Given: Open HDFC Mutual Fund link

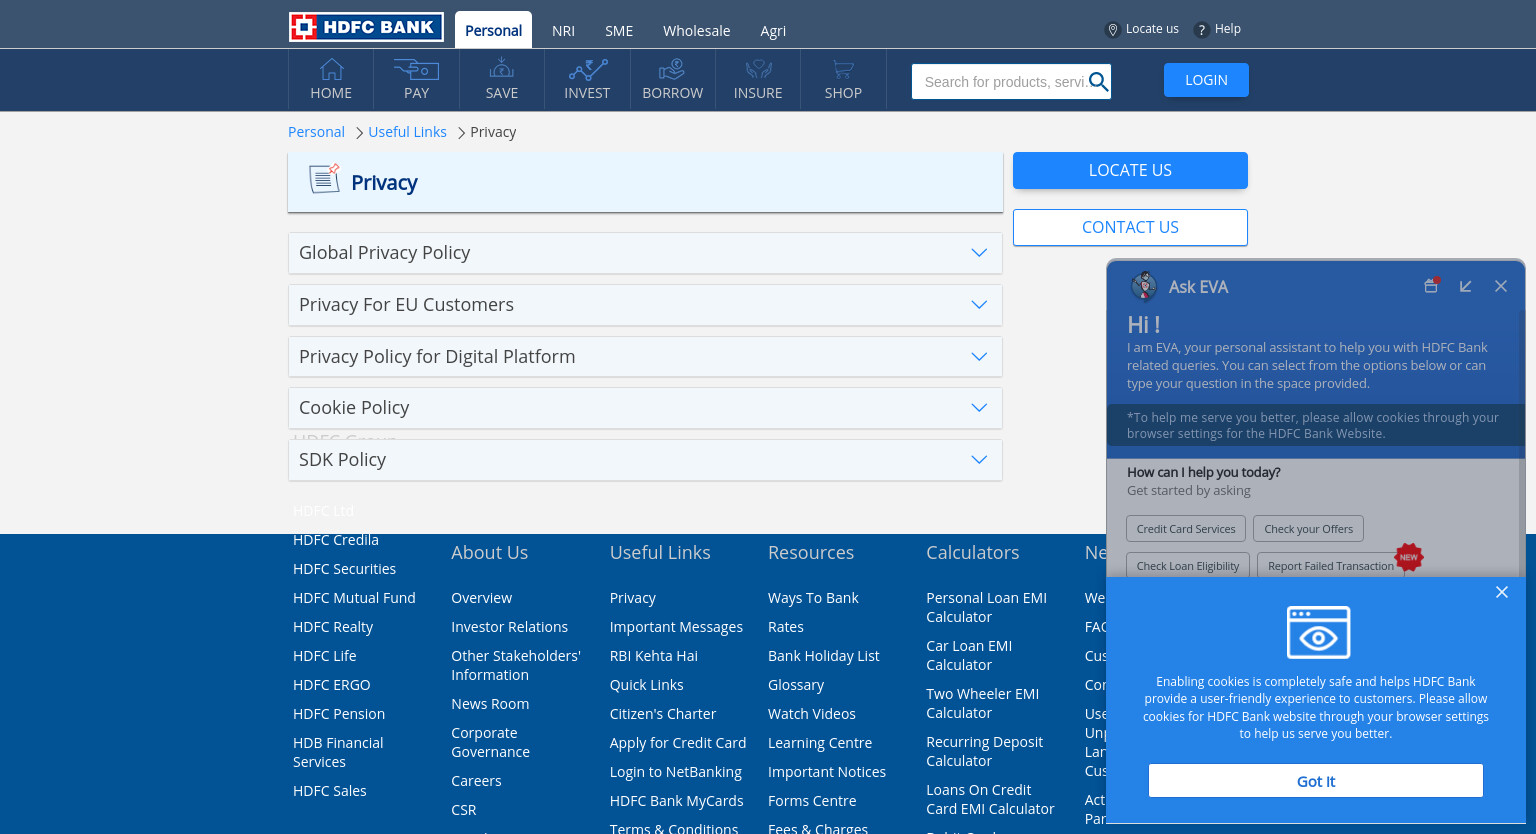Looking at the screenshot, I should click(354, 598).
